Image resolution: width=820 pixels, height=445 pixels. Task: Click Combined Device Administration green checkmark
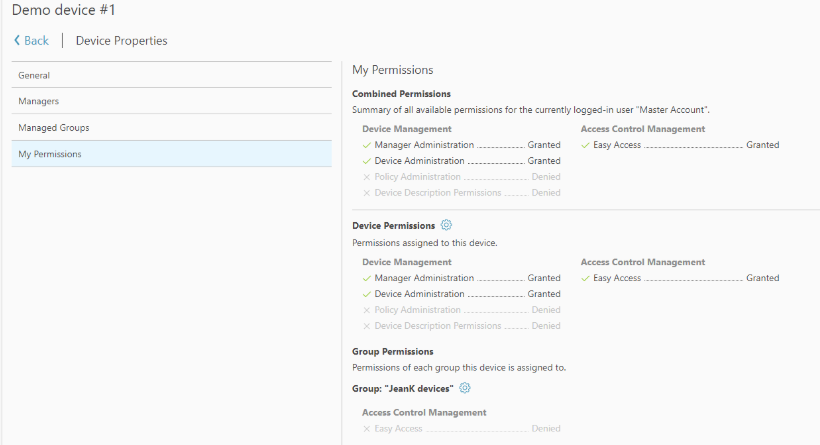tap(367, 161)
